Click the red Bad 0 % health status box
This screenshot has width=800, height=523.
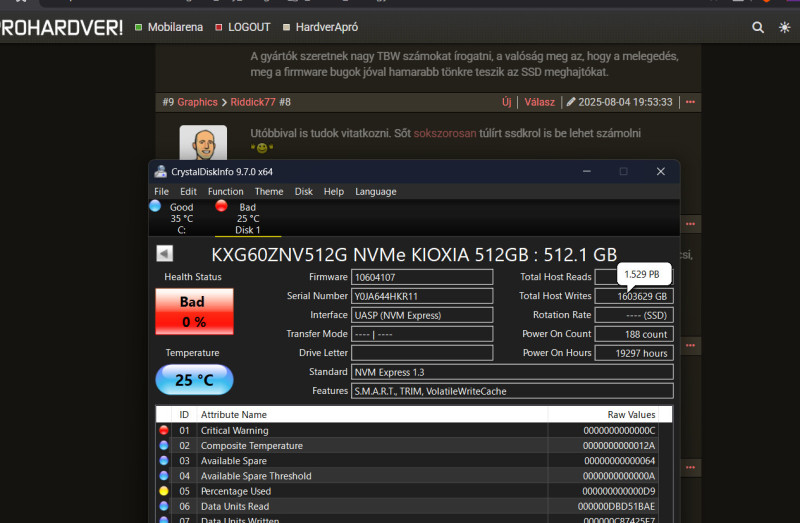click(x=194, y=311)
